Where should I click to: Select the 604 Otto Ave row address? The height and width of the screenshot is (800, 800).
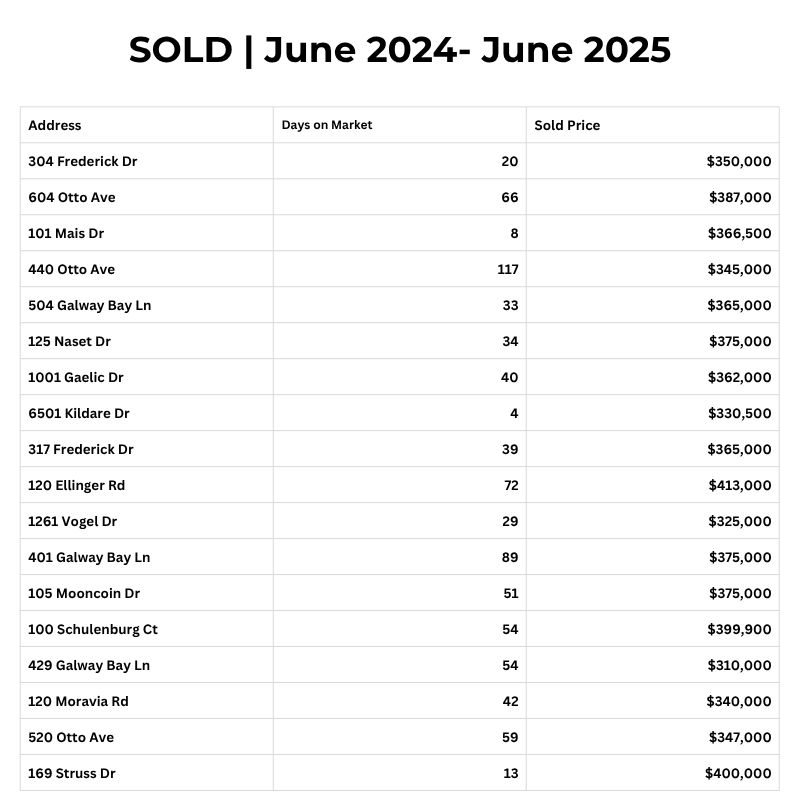[x=72, y=197]
